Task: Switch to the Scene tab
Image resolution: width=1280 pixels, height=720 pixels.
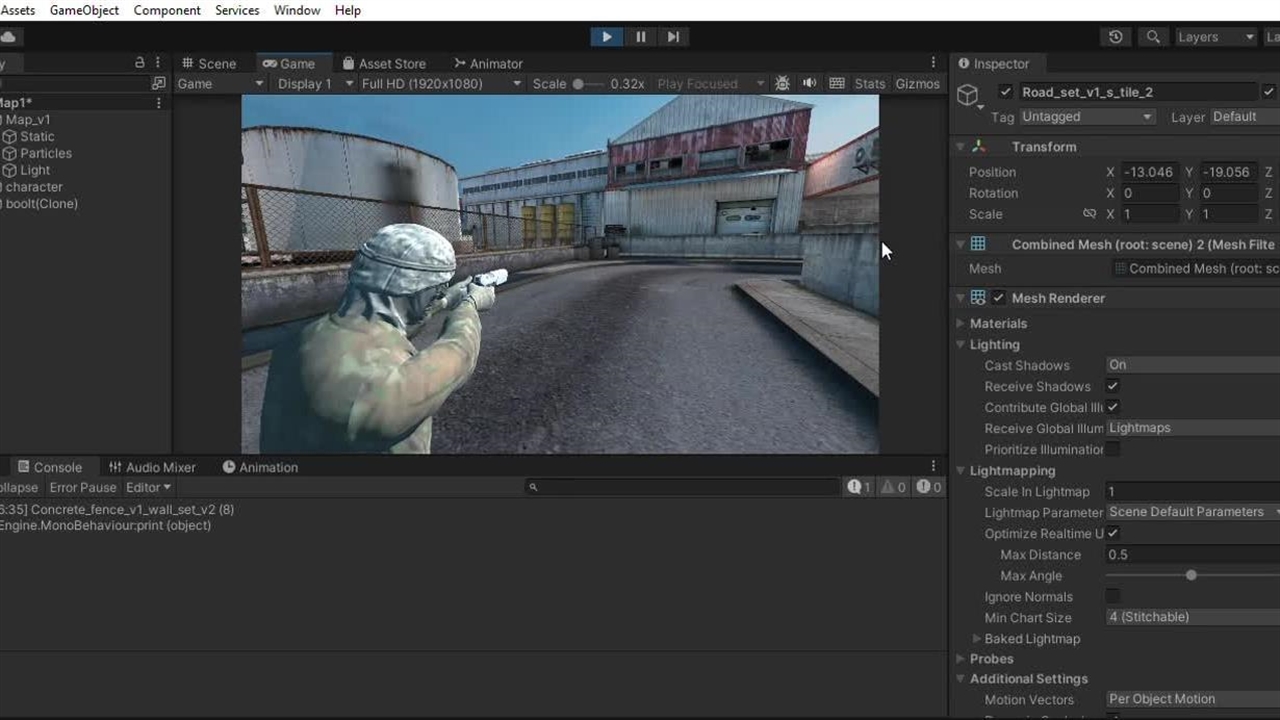Action: point(209,63)
